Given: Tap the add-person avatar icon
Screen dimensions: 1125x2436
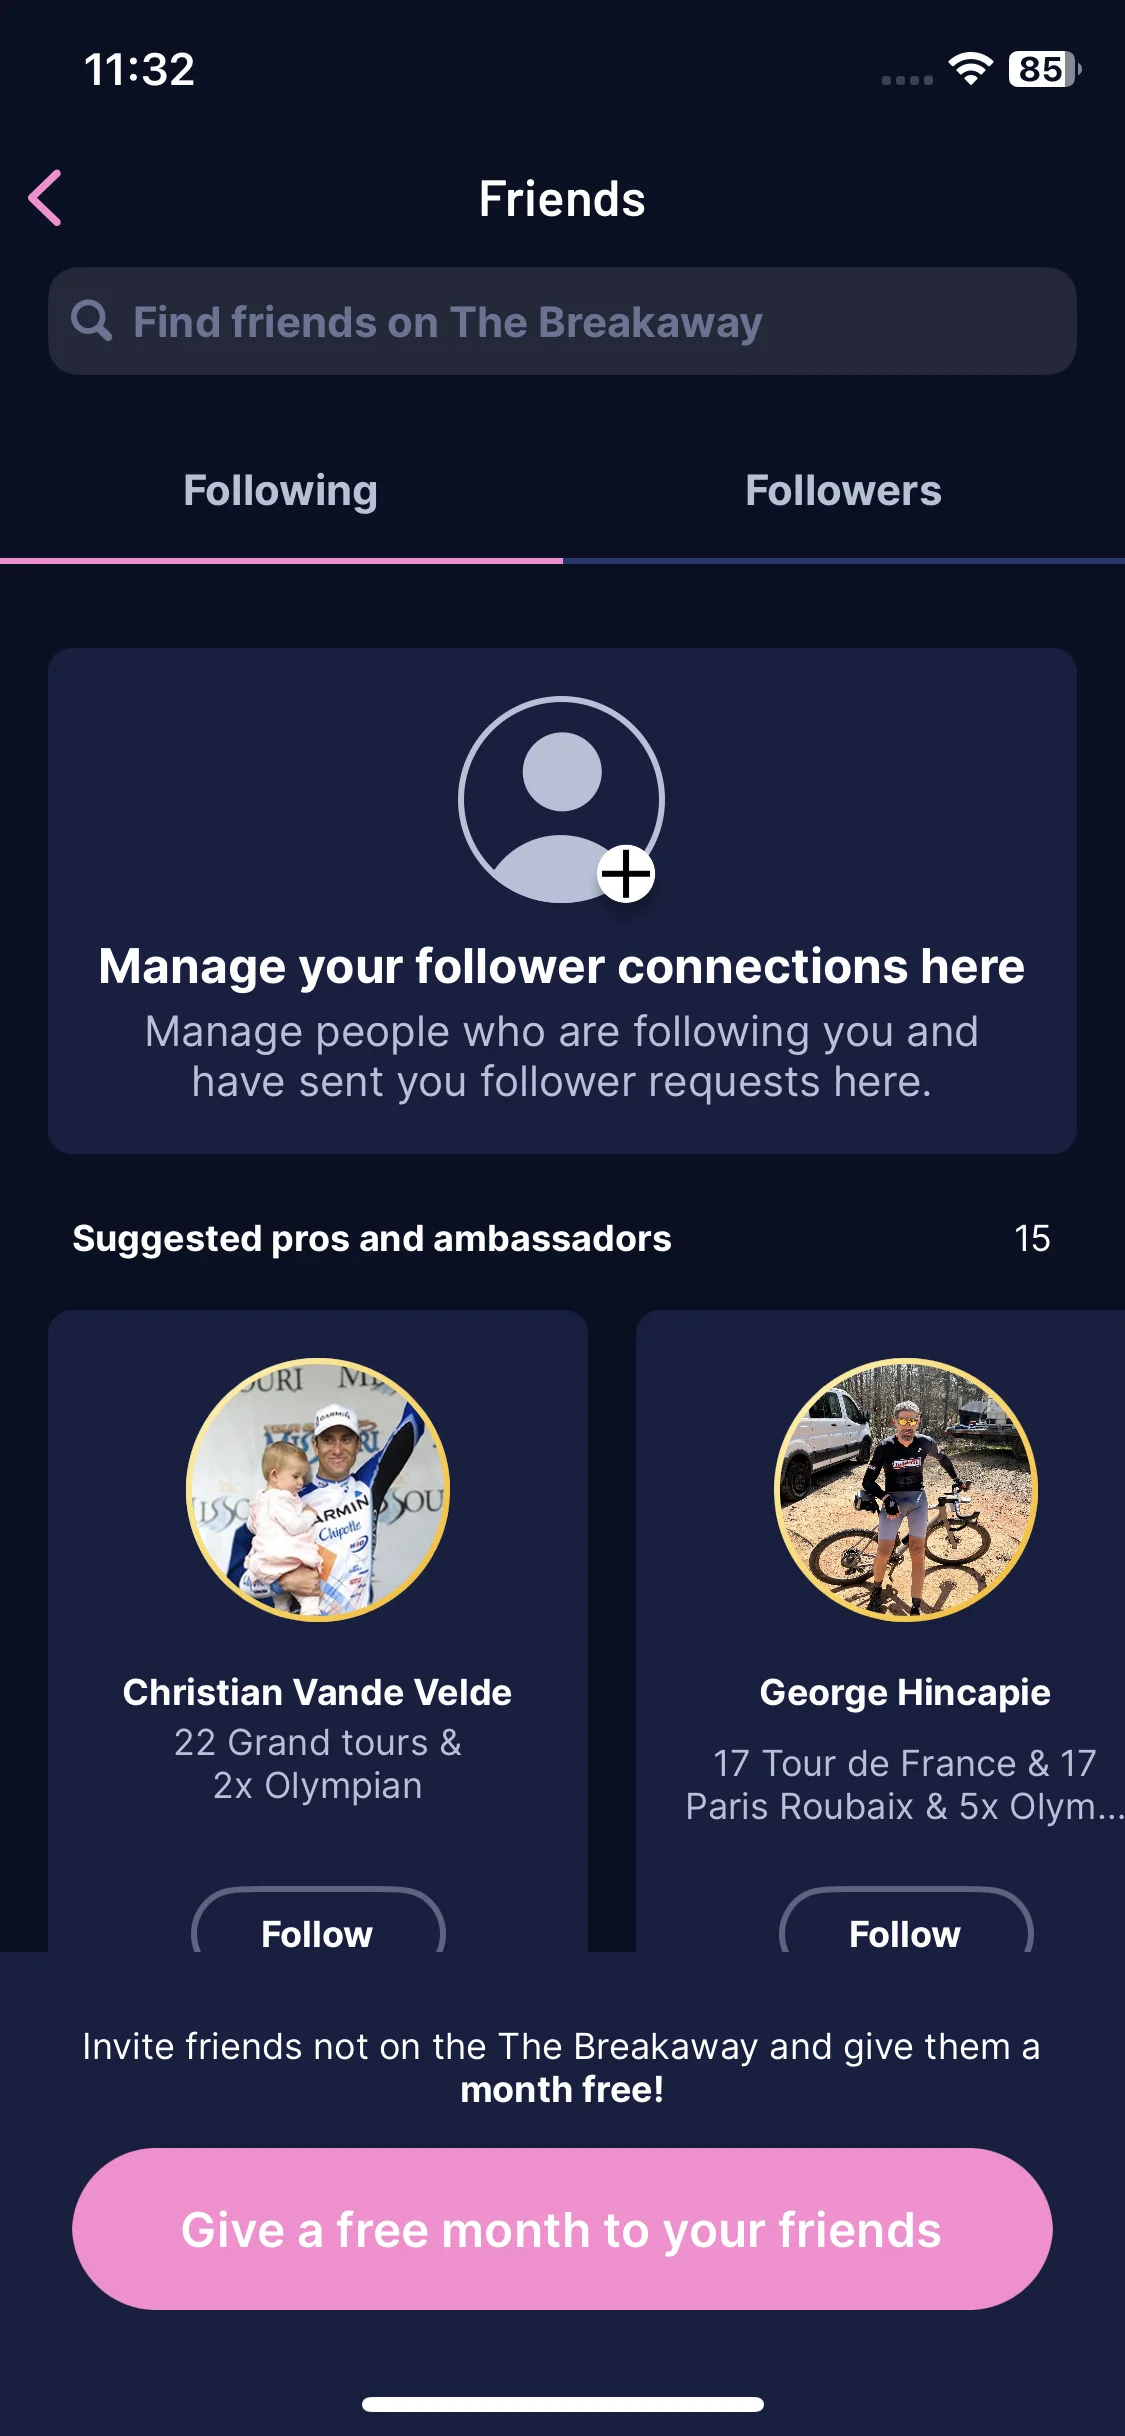Looking at the screenshot, I should tap(561, 800).
